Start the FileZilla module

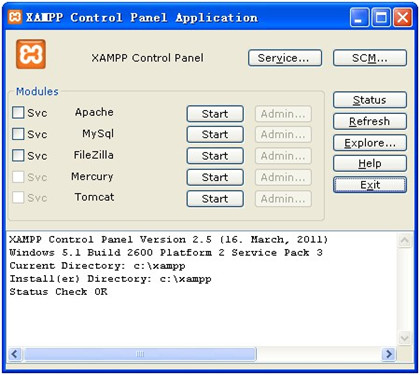tap(215, 156)
